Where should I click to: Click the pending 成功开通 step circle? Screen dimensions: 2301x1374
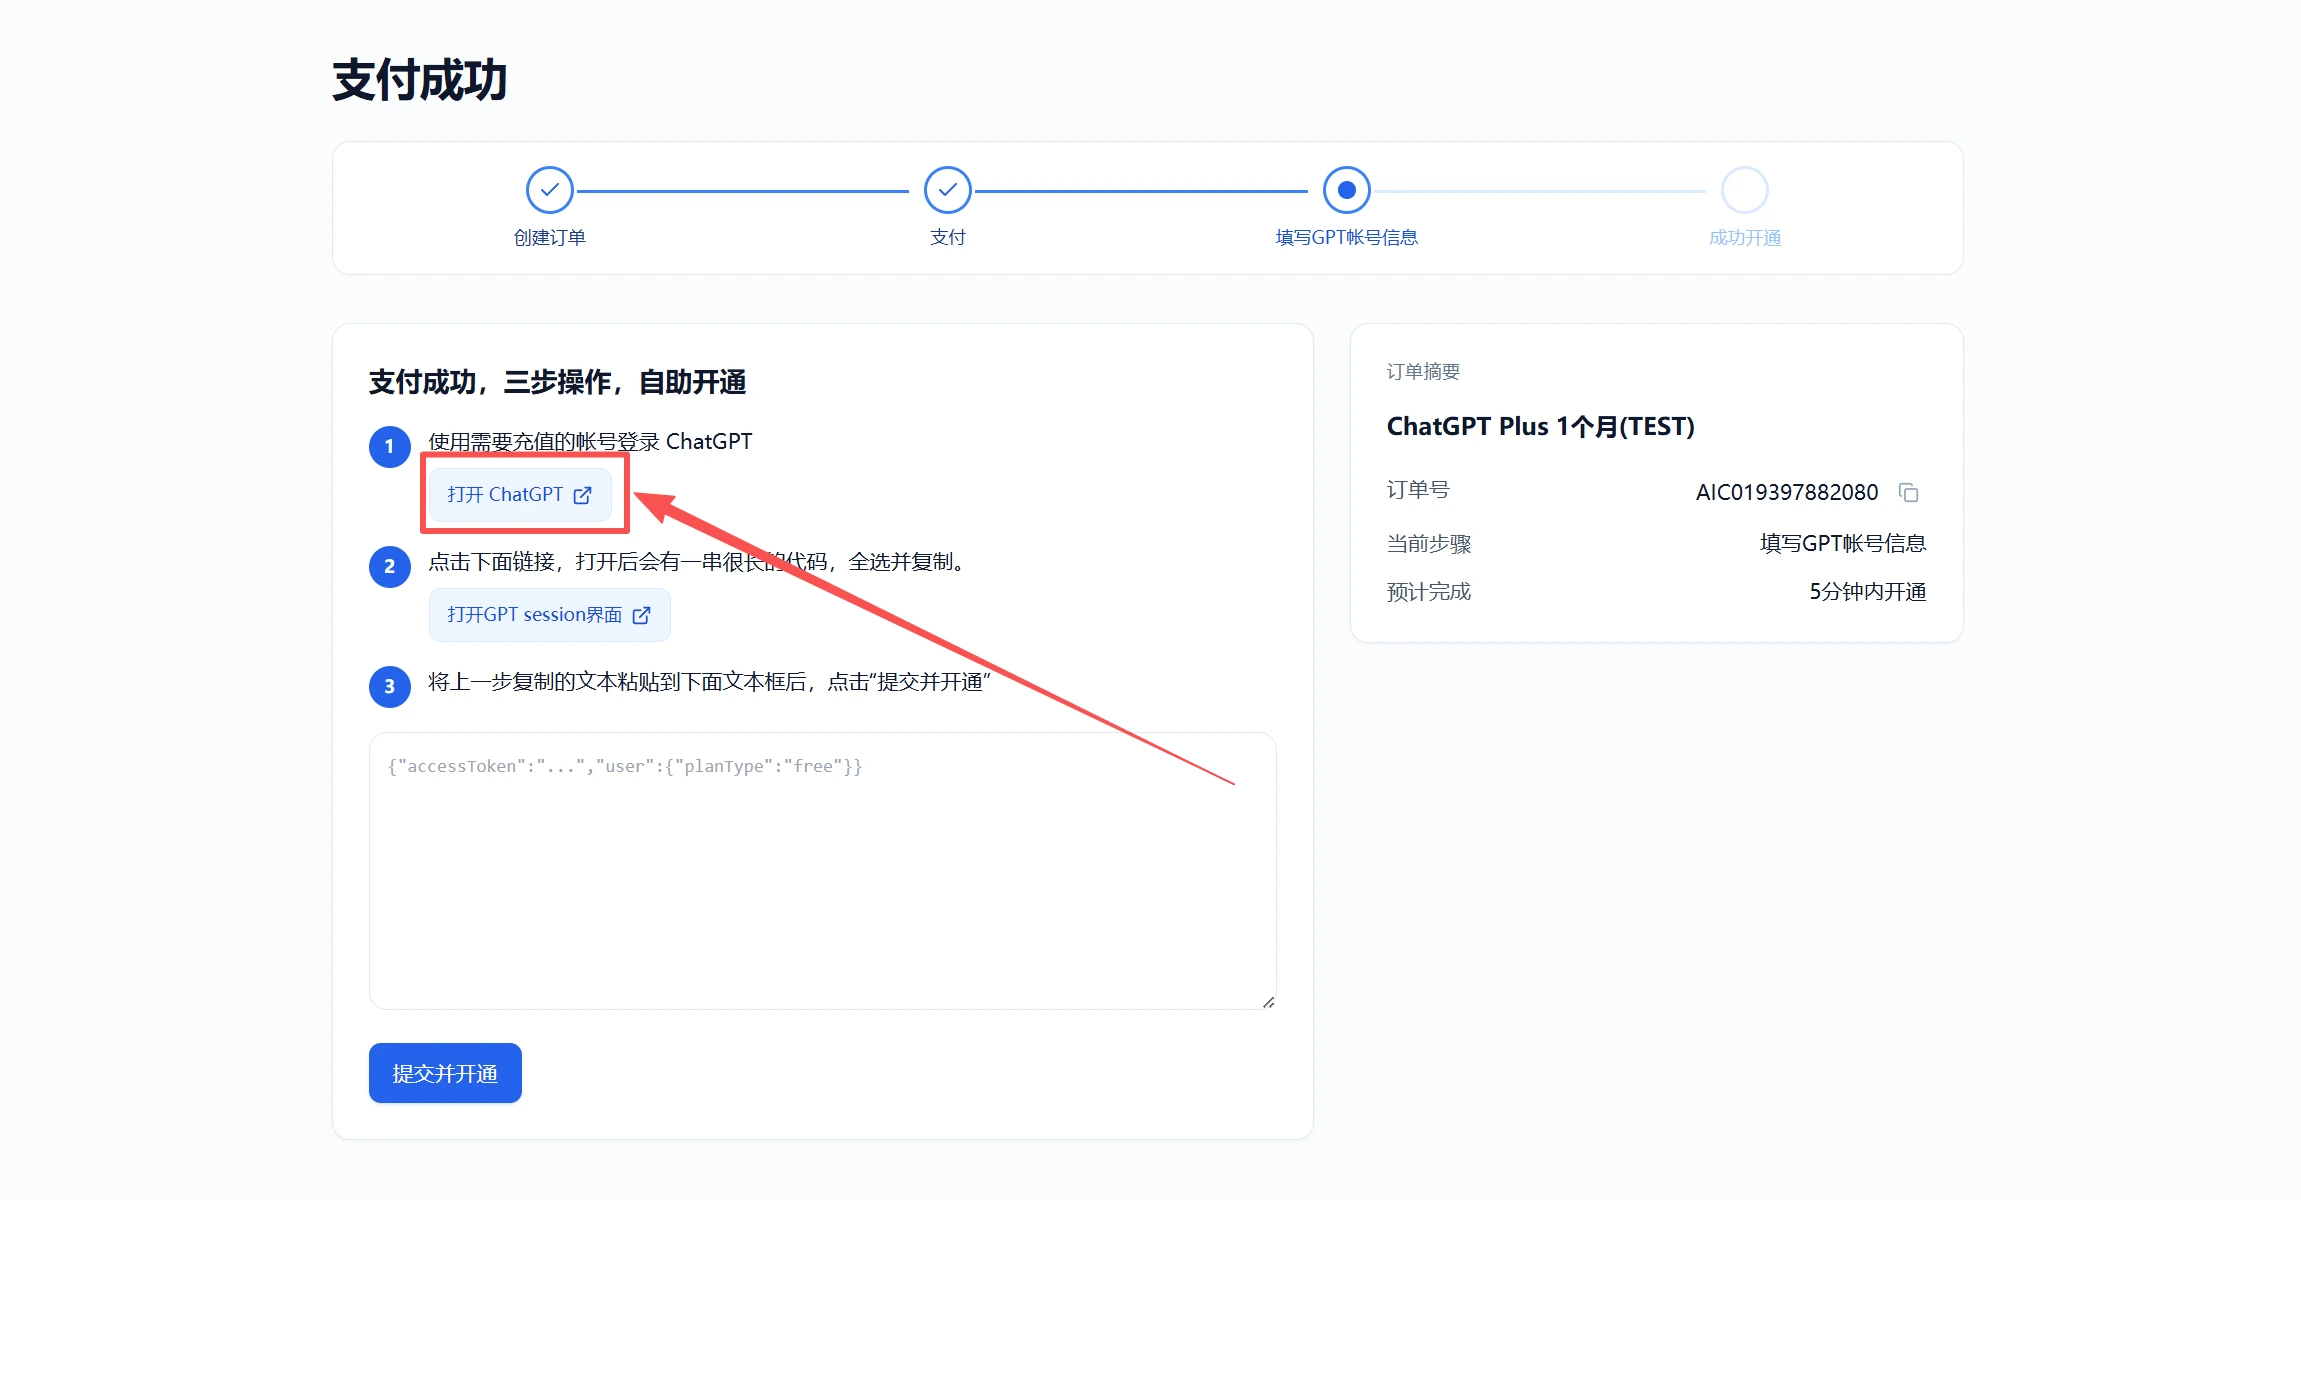[x=1744, y=190]
